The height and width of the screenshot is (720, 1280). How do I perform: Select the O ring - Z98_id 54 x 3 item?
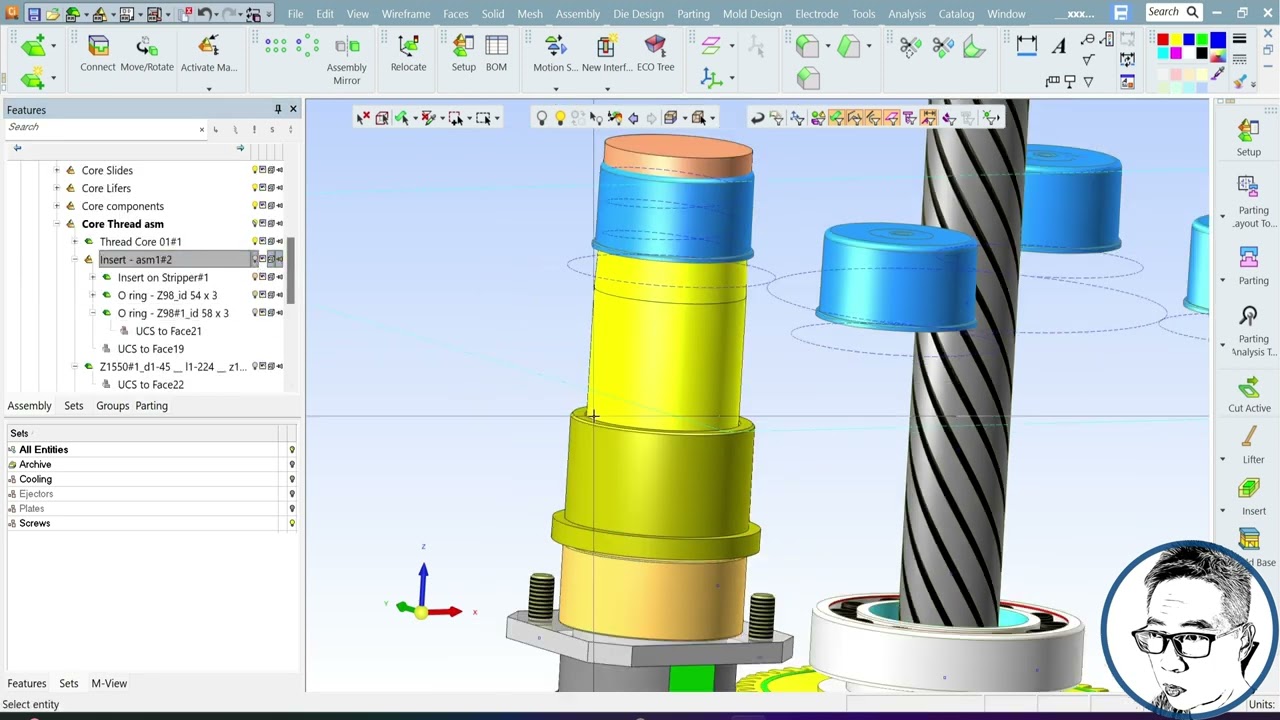(167, 295)
